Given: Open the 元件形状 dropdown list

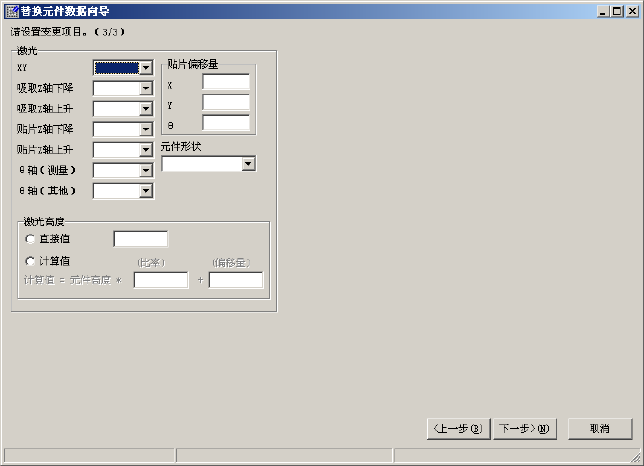Looking at the screenshot, I should pyautogui.click(x=209, y=164).
